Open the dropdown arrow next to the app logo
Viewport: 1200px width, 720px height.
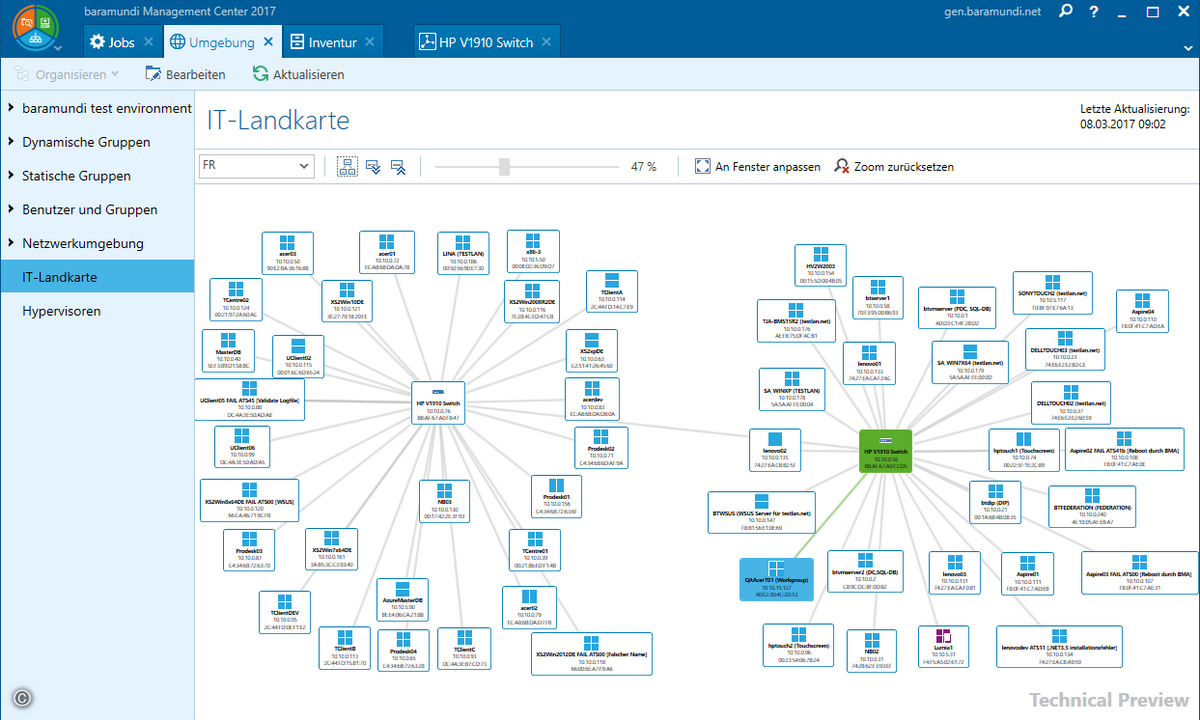point(57,46)
